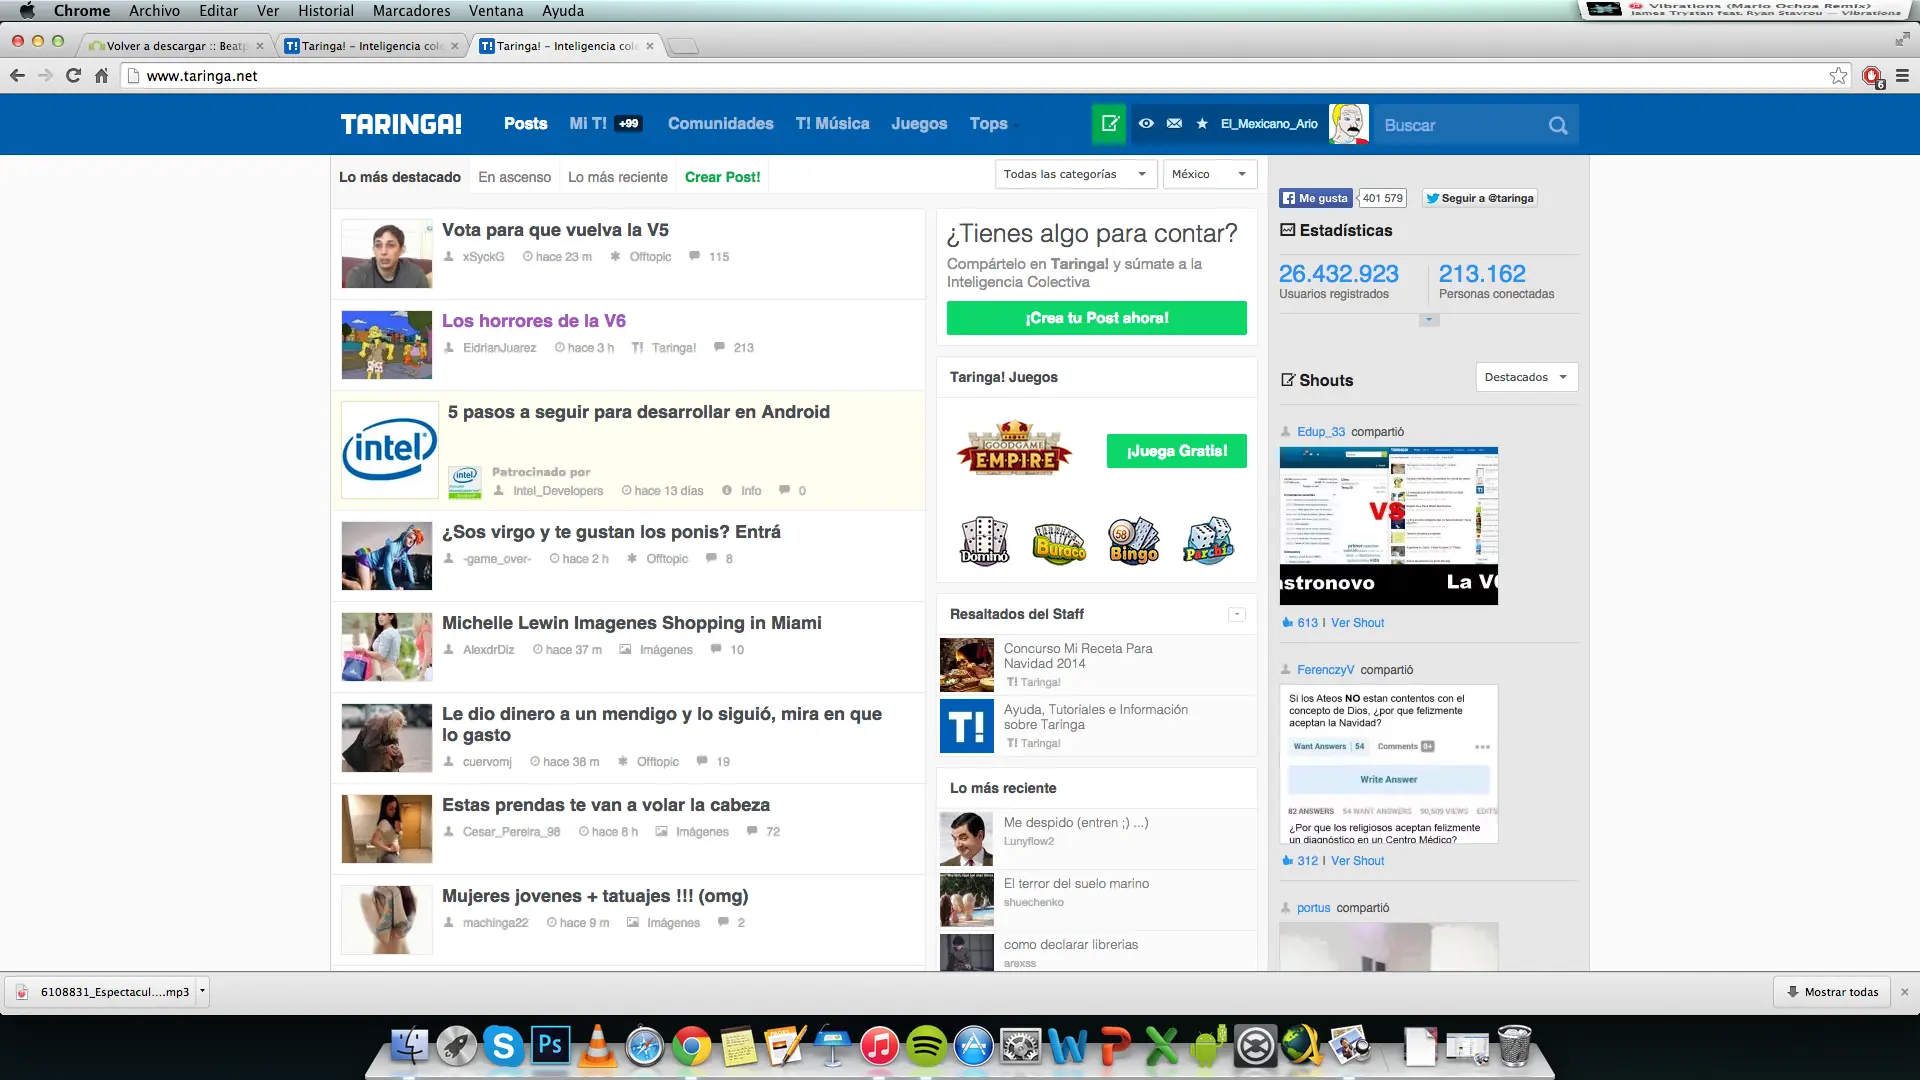Image resolution: width=1920 pixels, height=1080 pixels.
Task: Open the post Los horrores de la V6
Action: 534,321
